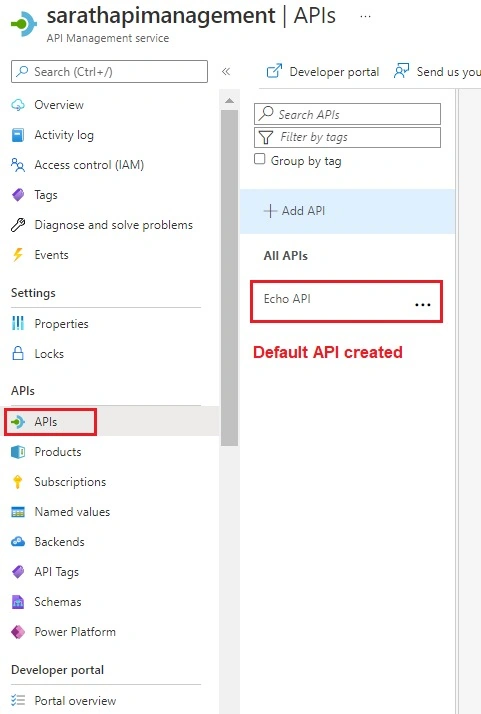Click the Activity log icon
Viewport: 481px width, 714px height.
[x=18, y=135]
